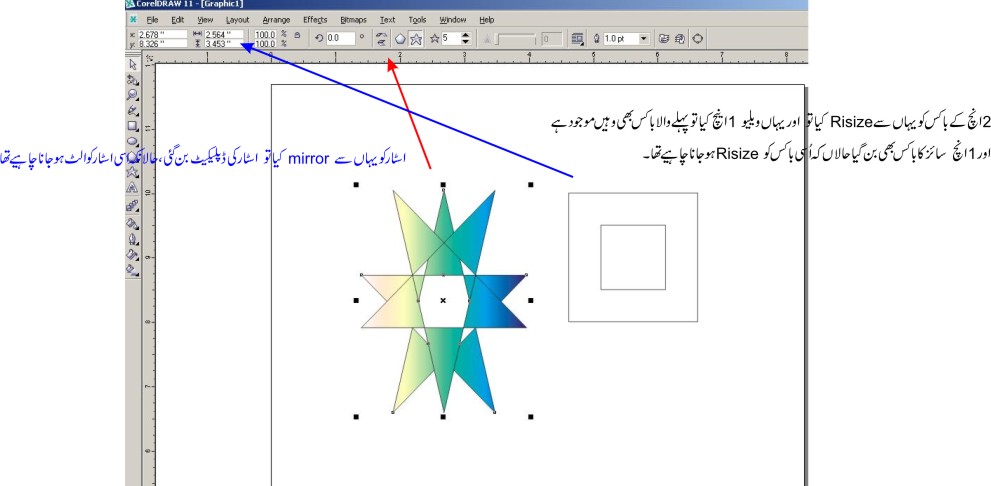Switch shape to Polygon mode
The height and width of the screenshot is (486, 991).
point(399,39)
